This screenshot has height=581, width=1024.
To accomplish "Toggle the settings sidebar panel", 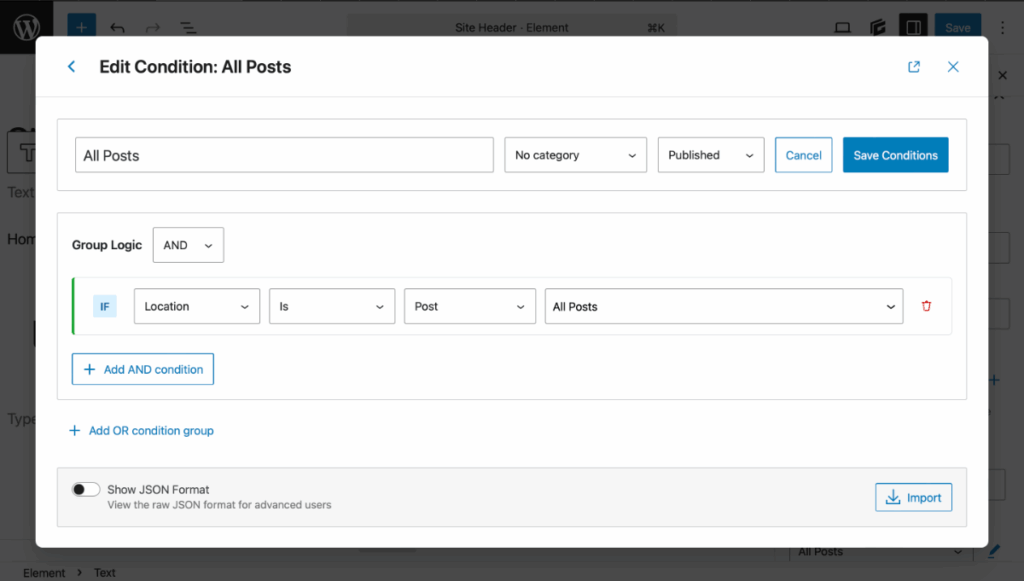I will tap(913, 27).
